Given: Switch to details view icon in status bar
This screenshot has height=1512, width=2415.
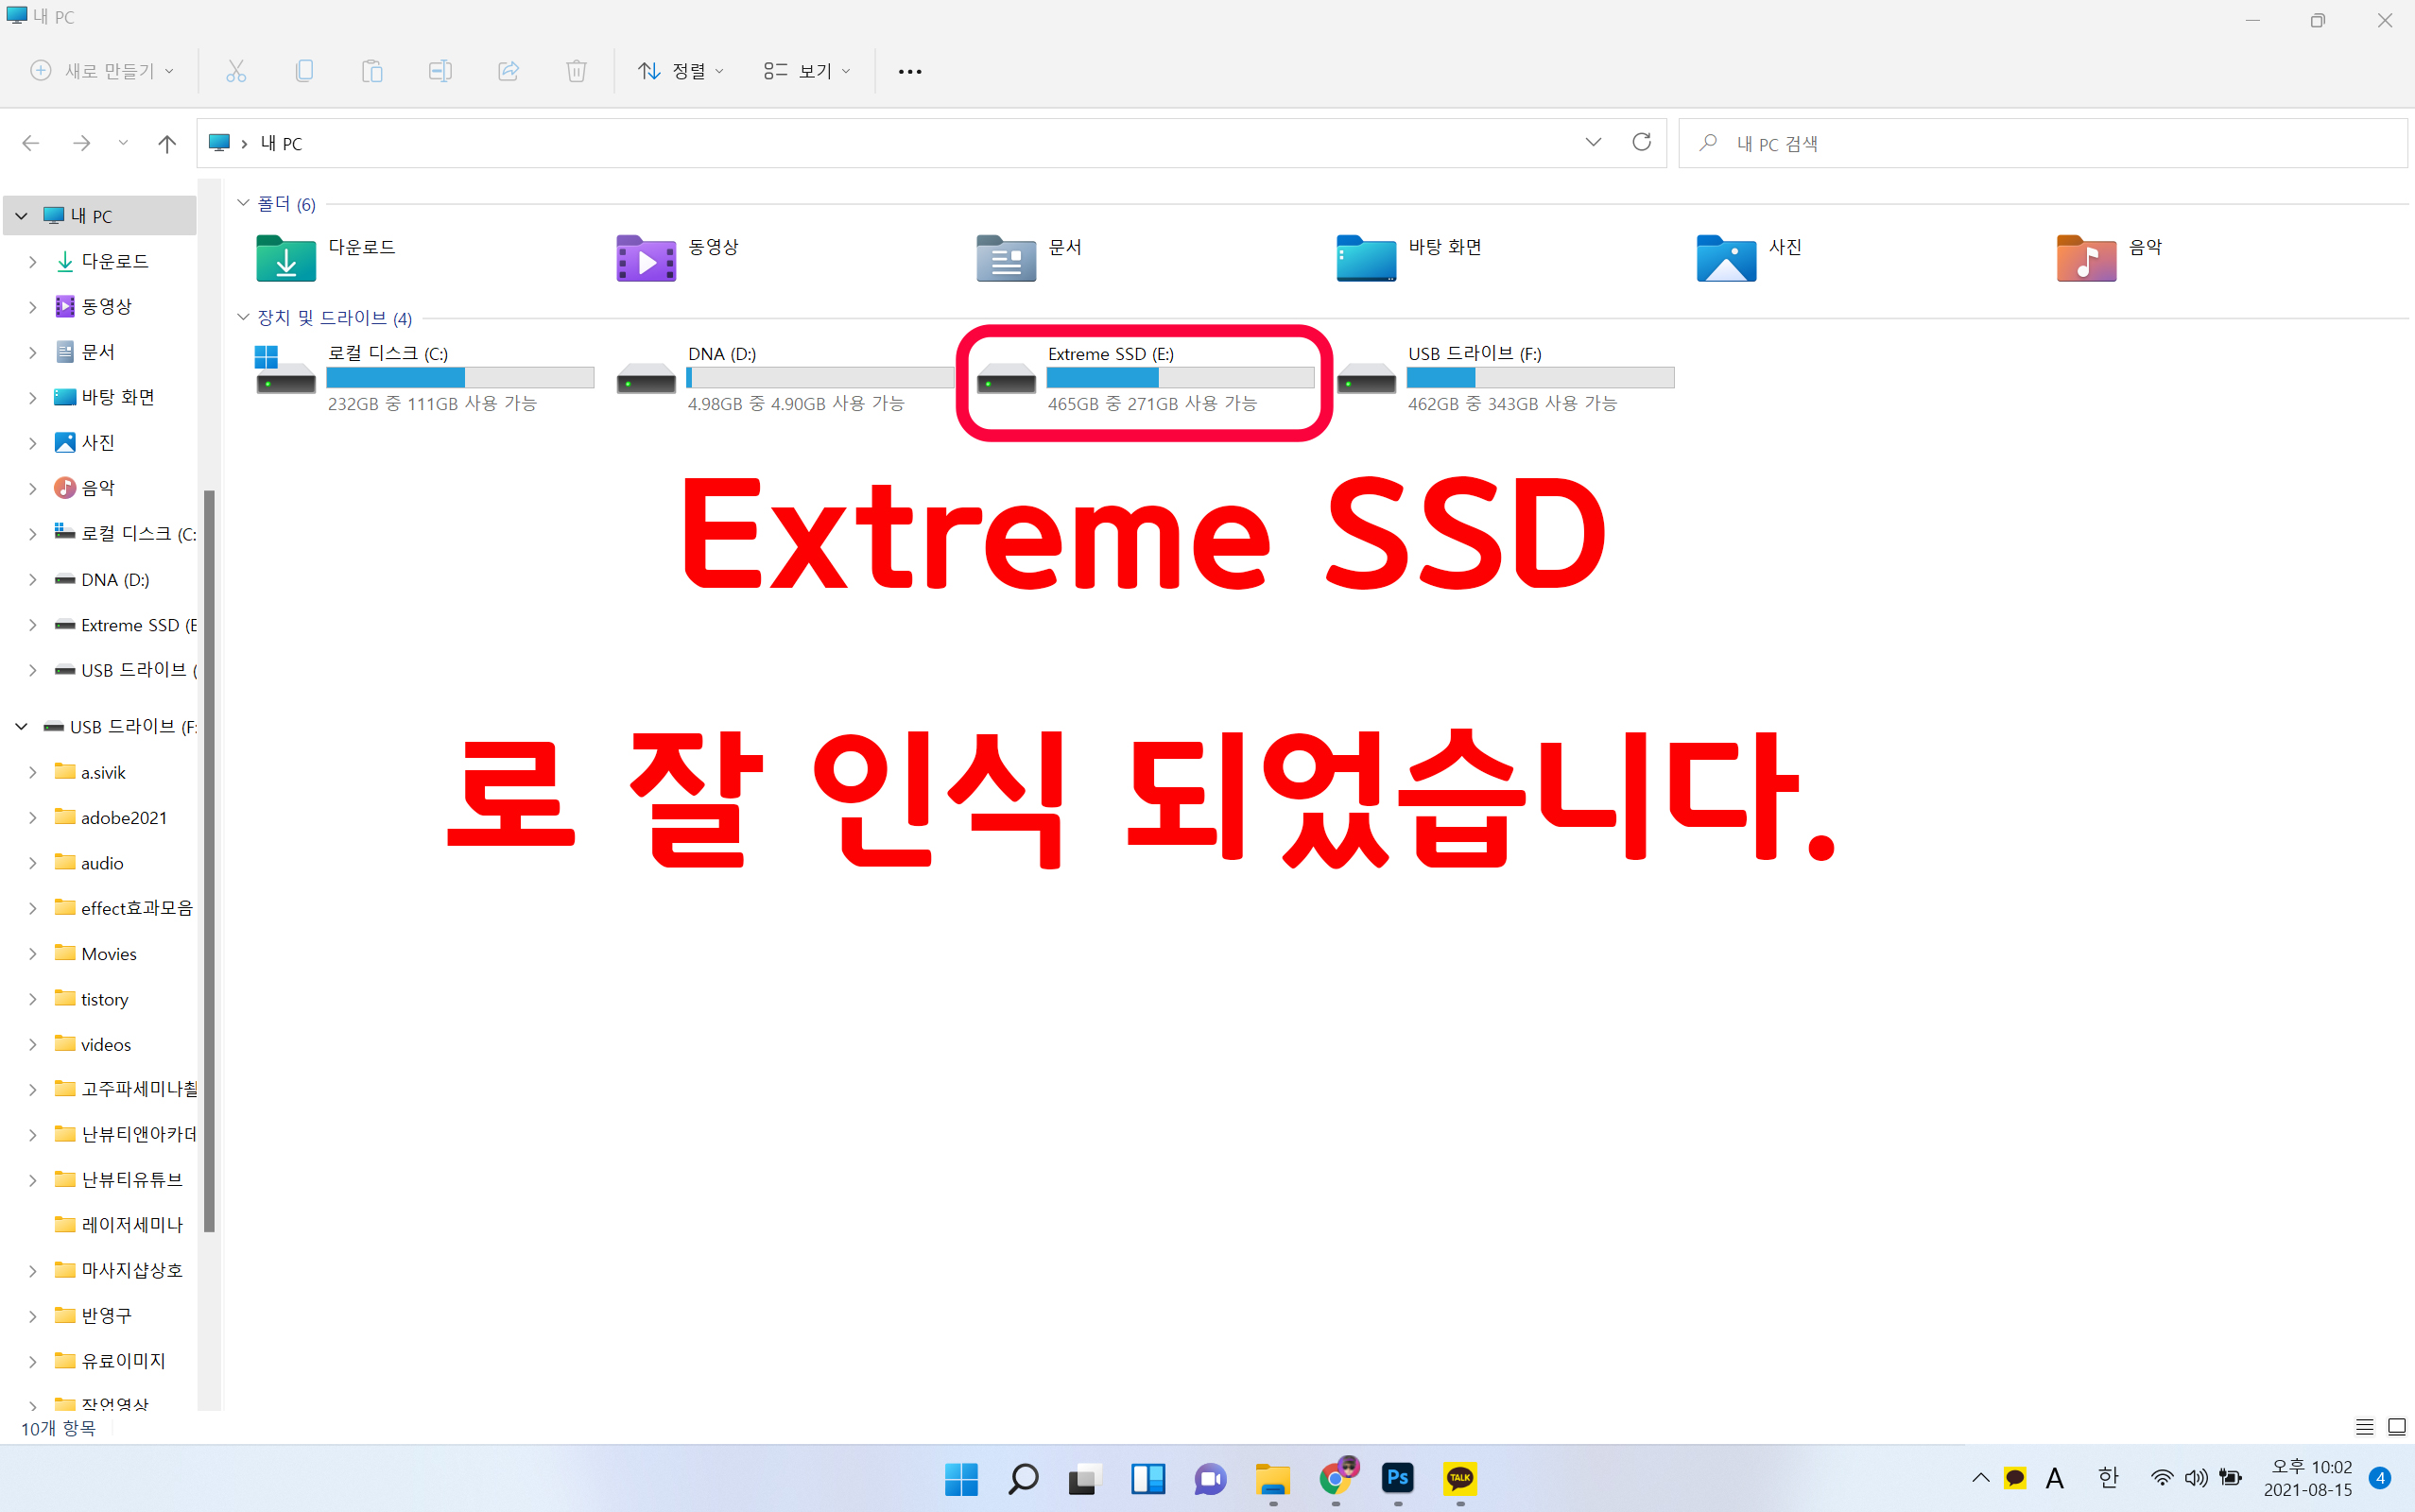Looking at the screenshot, I should 2364,1427.
